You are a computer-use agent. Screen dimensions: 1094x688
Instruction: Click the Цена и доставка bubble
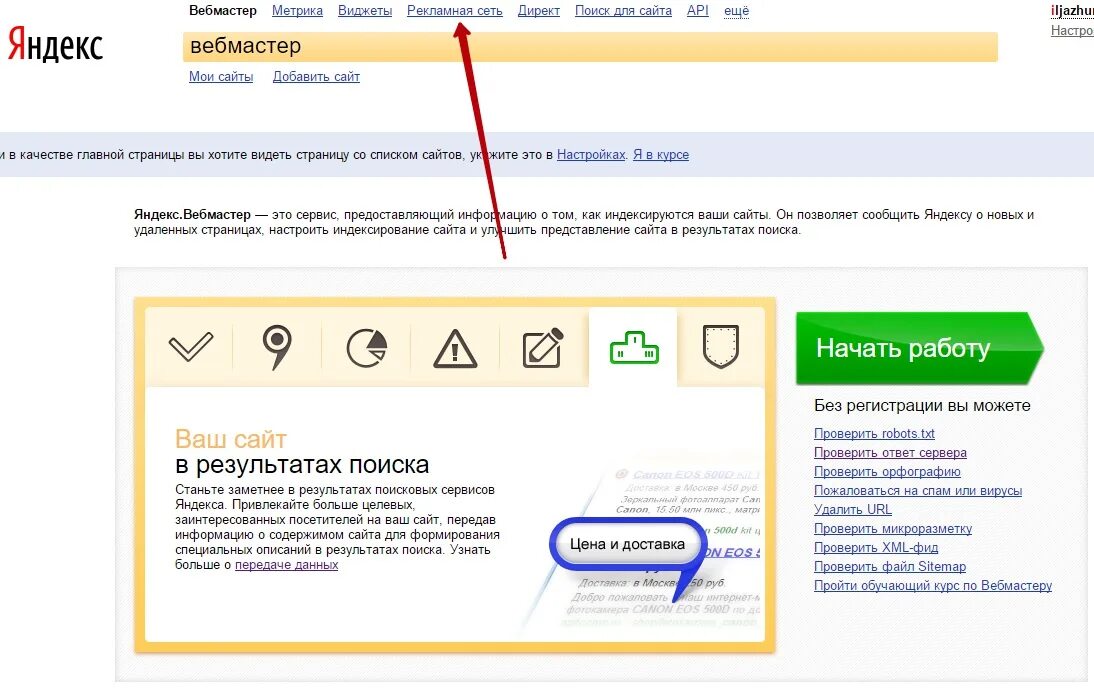pos(627,544)
